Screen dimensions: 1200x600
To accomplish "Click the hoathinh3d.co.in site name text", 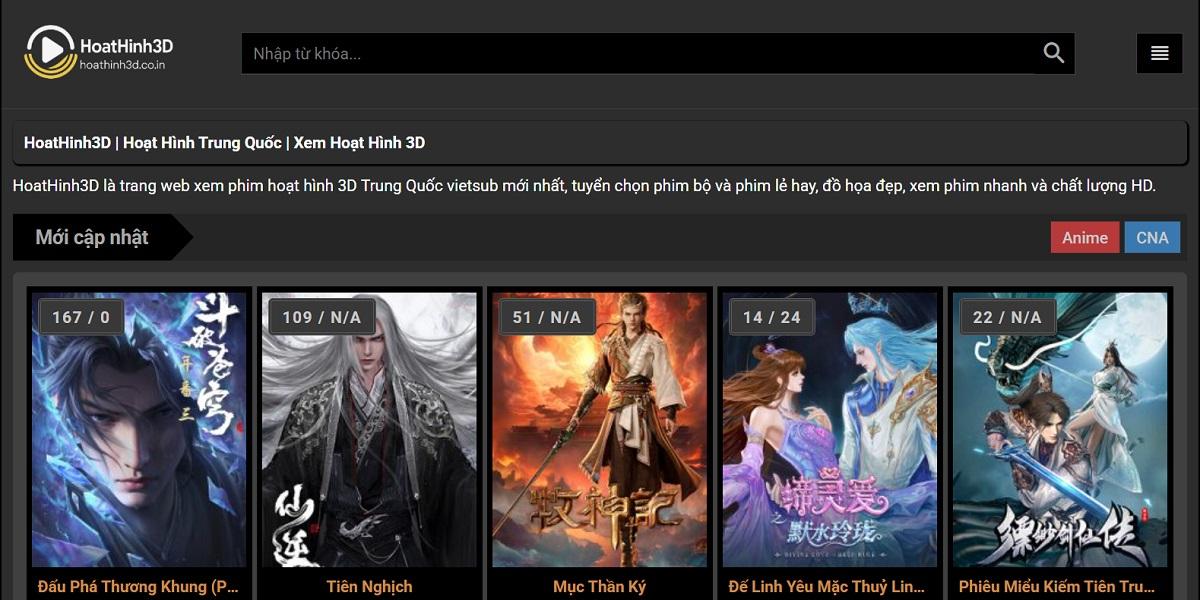I will point(122,65).
